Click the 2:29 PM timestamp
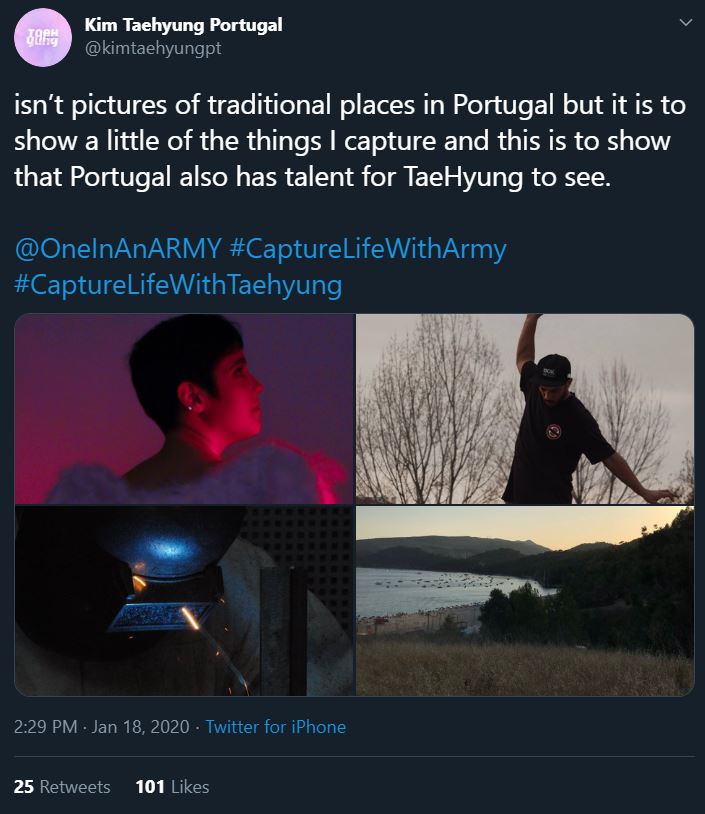The image size is (705, 814). coord(42,727)
